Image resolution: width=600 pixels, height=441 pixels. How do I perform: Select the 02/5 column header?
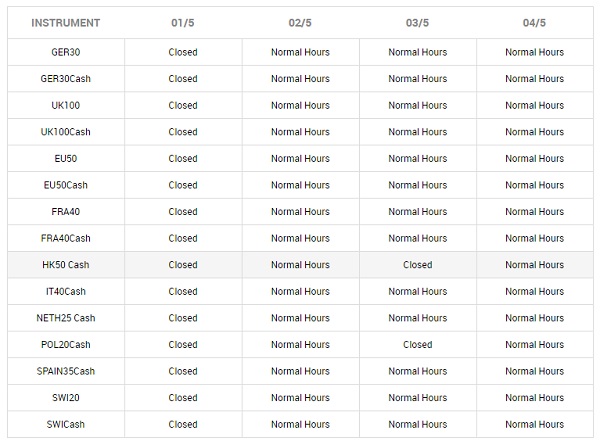pos(300,23)
